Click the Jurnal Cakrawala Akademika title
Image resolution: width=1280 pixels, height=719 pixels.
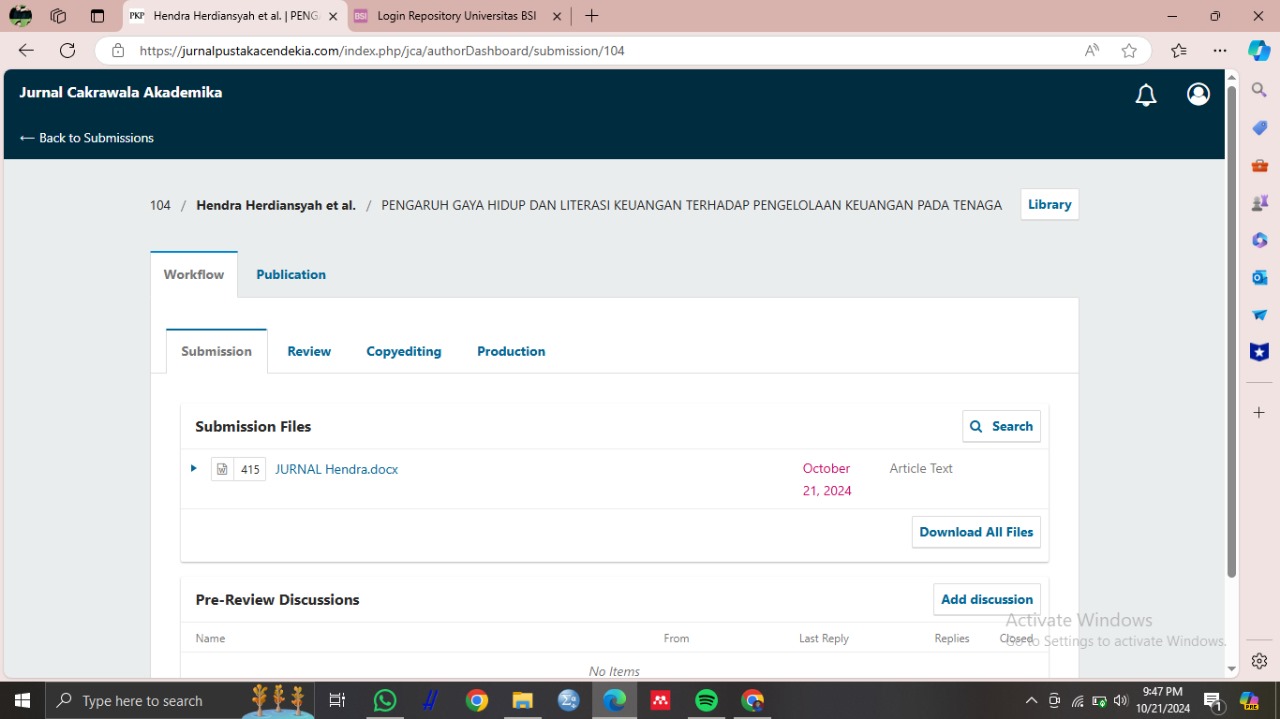[x=120, y=92]
